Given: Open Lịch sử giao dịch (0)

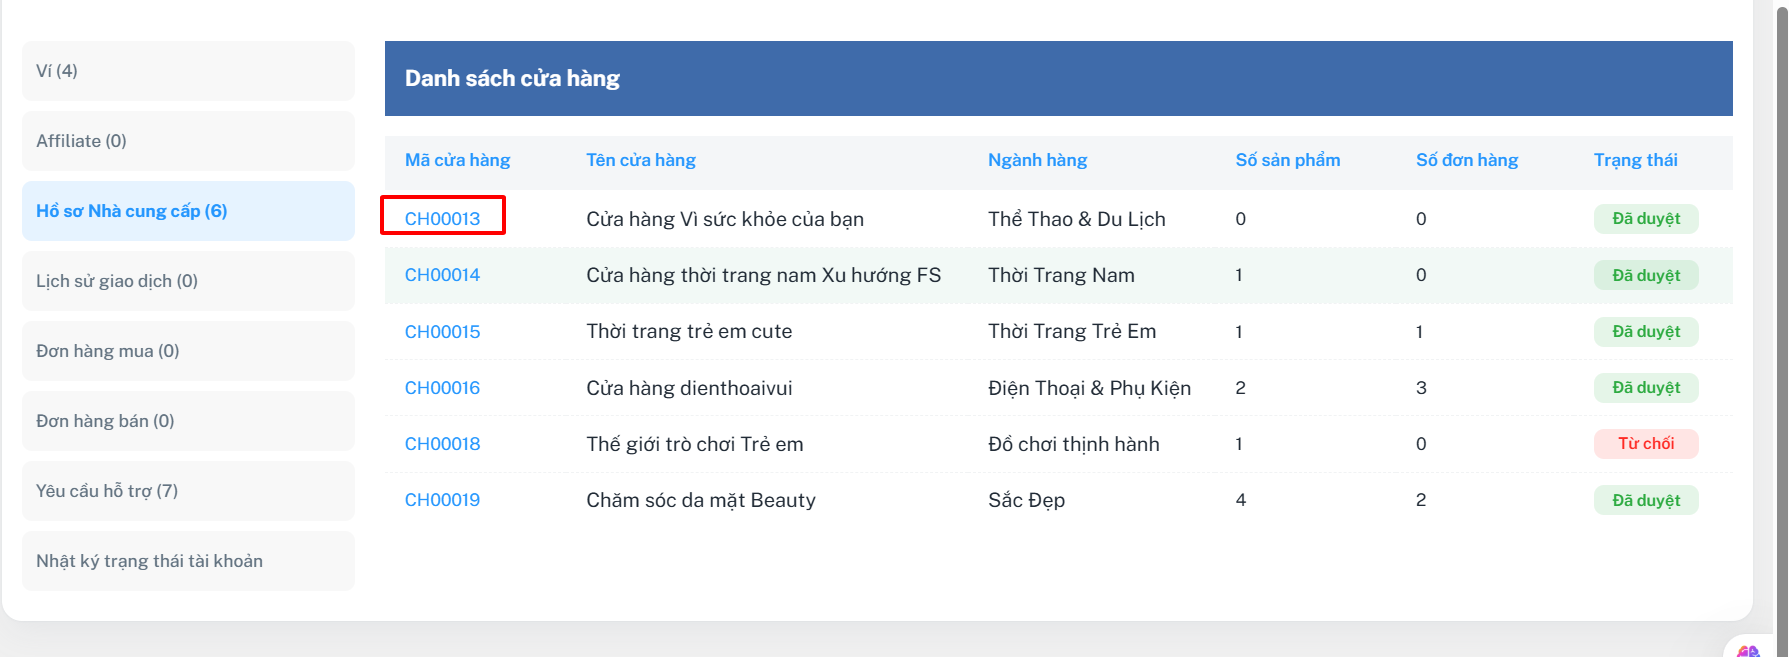Looking at the screenshot, I should coord(188,281).
